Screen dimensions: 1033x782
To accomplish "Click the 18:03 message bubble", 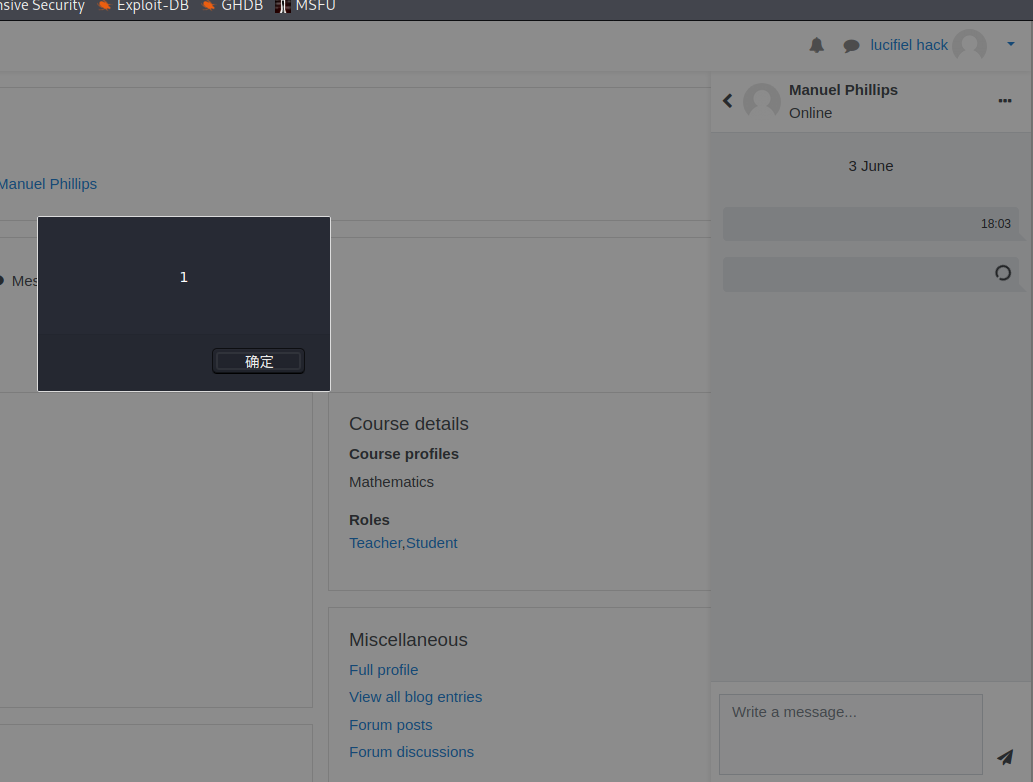I will pyautogui.click(x=870, y=224).
